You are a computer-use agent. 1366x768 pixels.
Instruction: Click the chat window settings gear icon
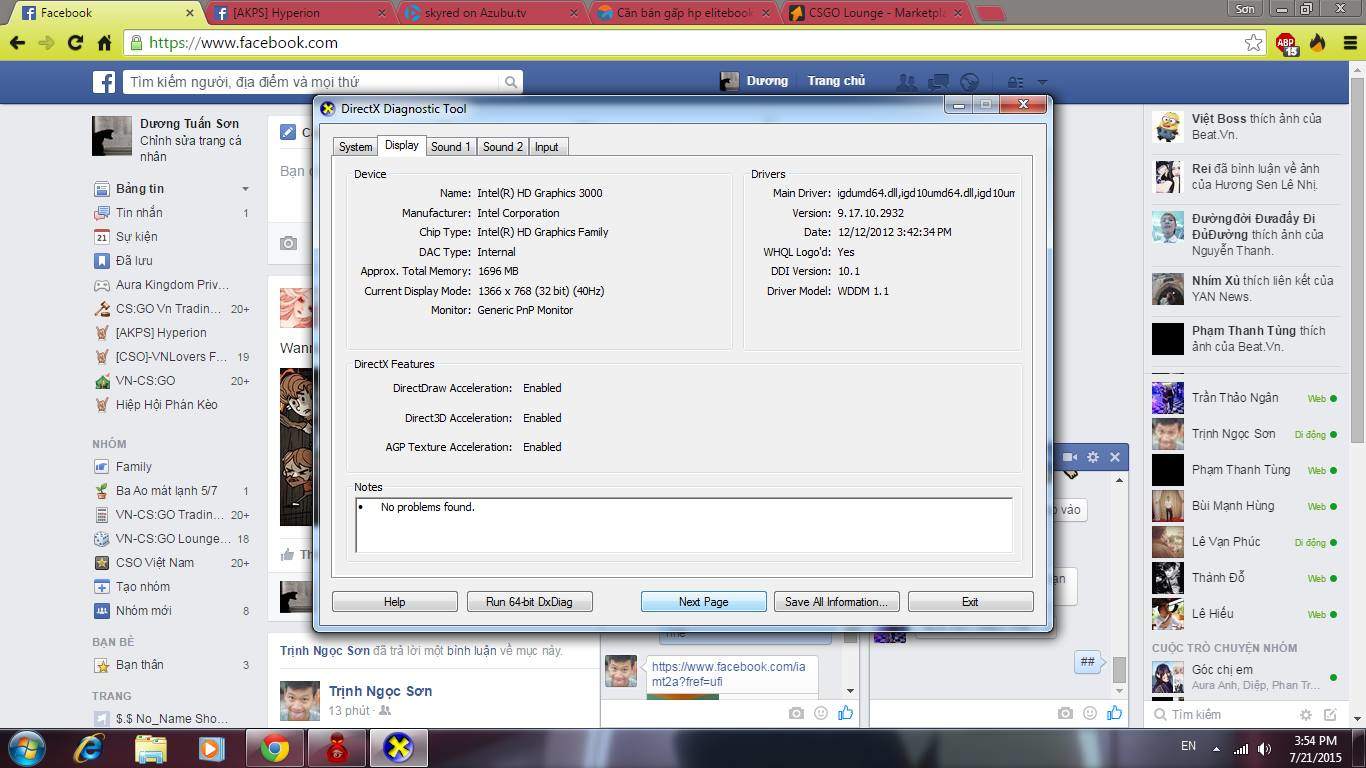[1093, 457]
